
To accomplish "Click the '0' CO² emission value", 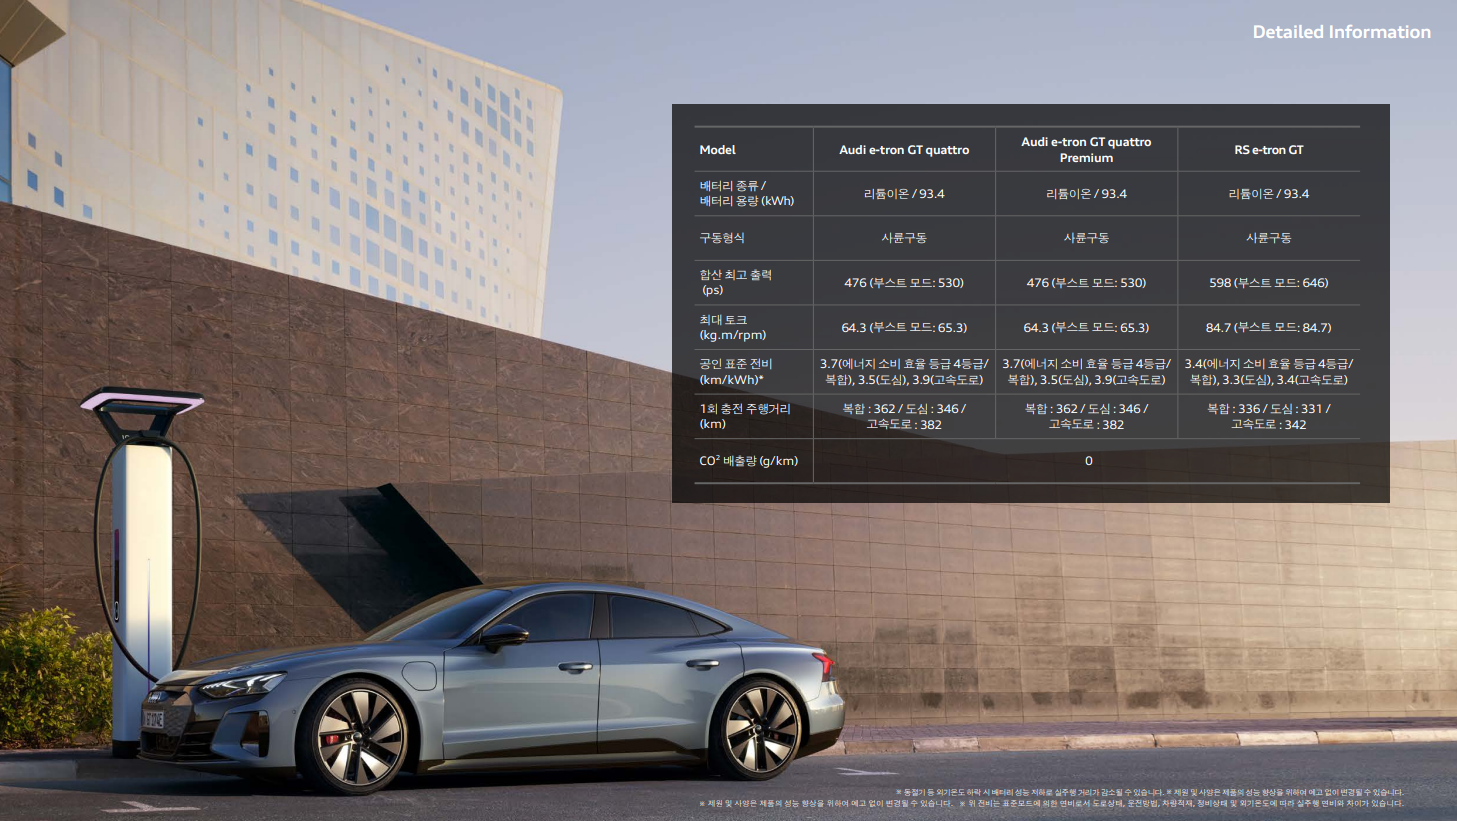I will (x=1088, y=461).
